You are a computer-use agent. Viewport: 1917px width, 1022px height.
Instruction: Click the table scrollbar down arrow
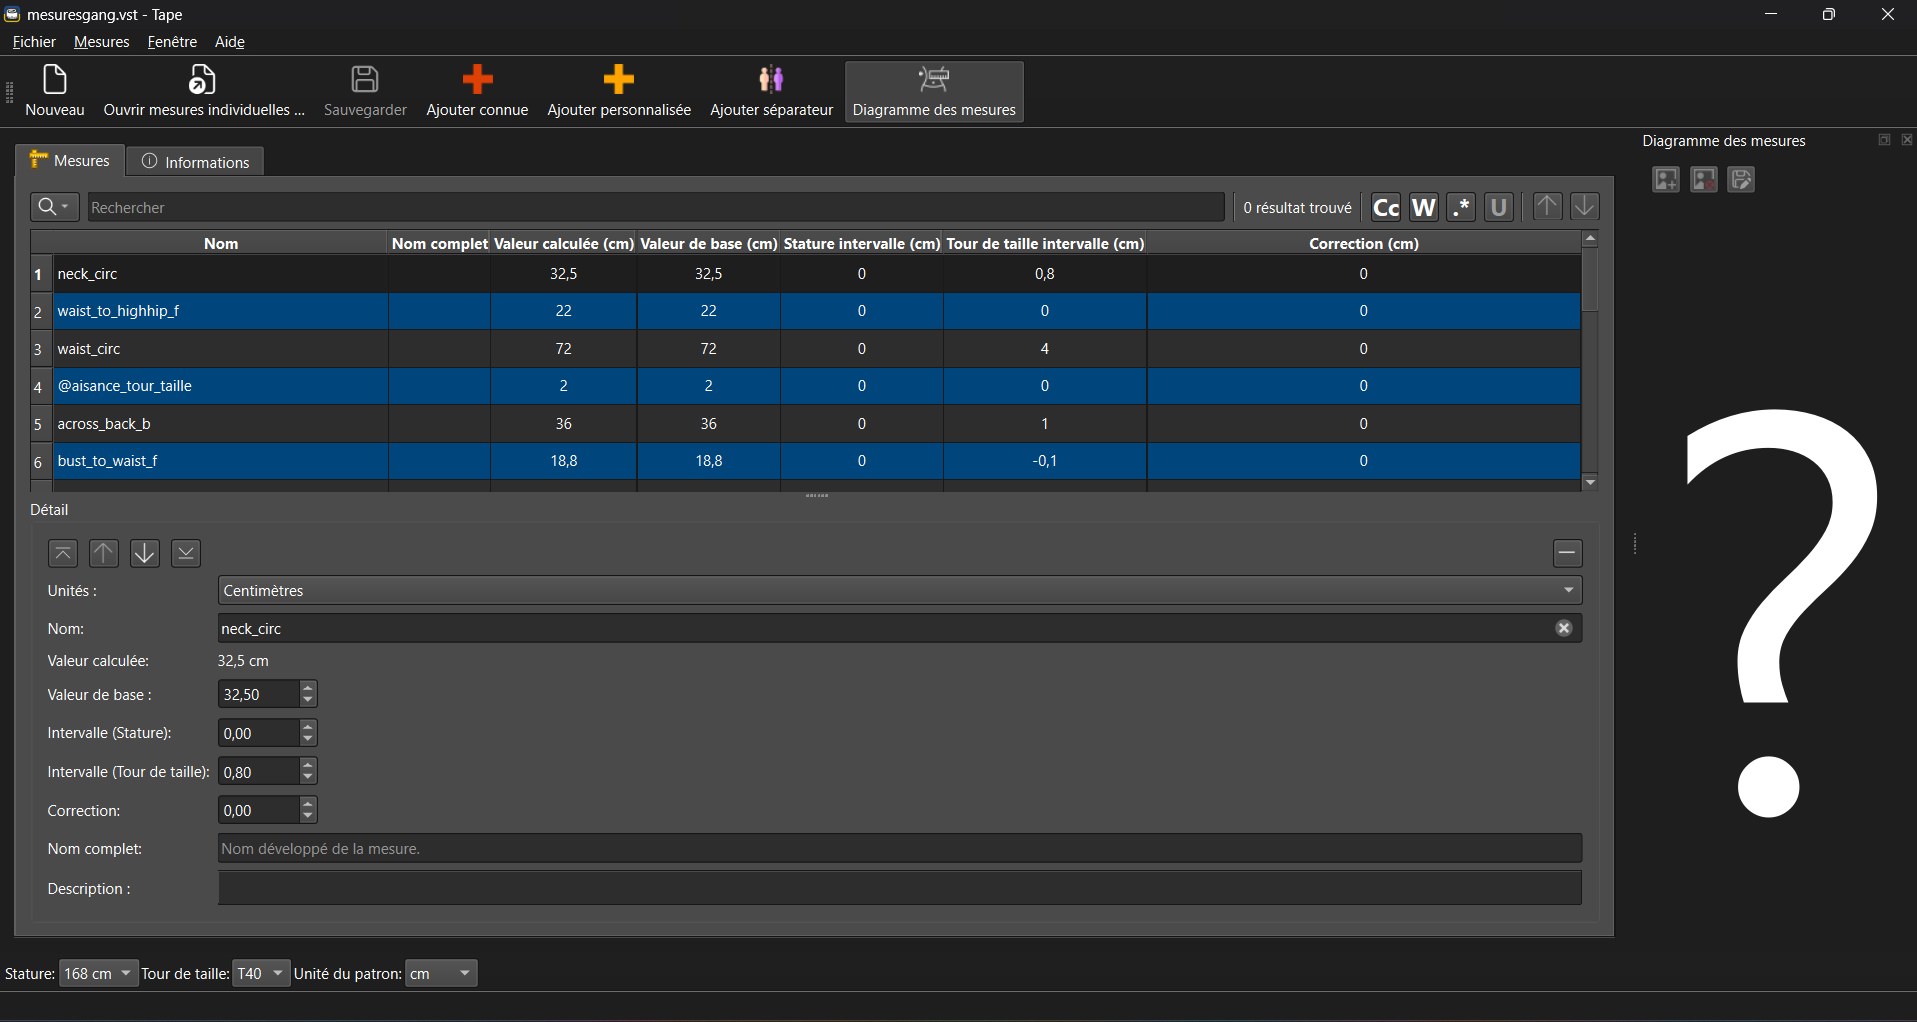(x=1590, y=483)
